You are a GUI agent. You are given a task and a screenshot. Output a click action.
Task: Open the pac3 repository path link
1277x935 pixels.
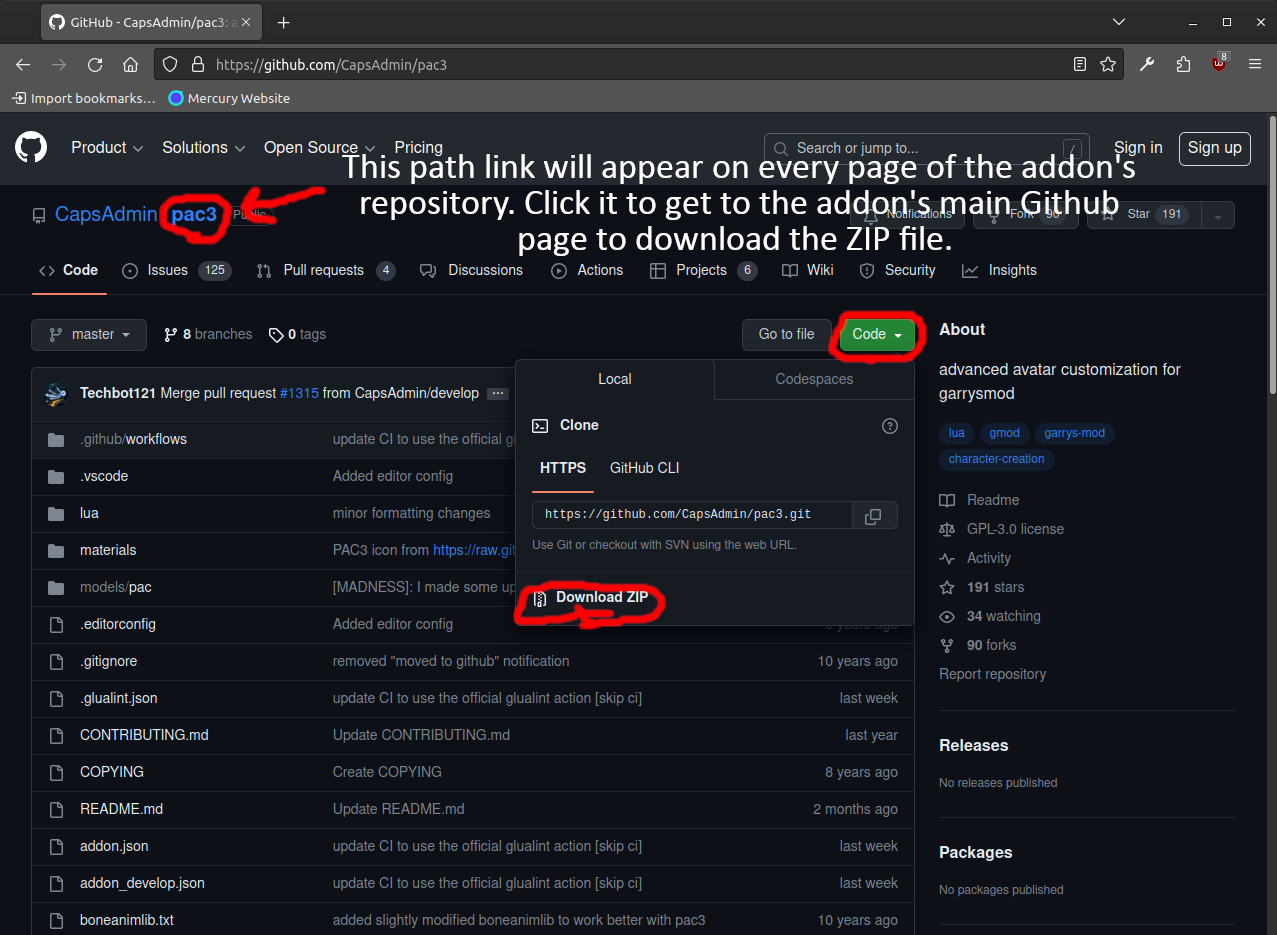point(194,214)
